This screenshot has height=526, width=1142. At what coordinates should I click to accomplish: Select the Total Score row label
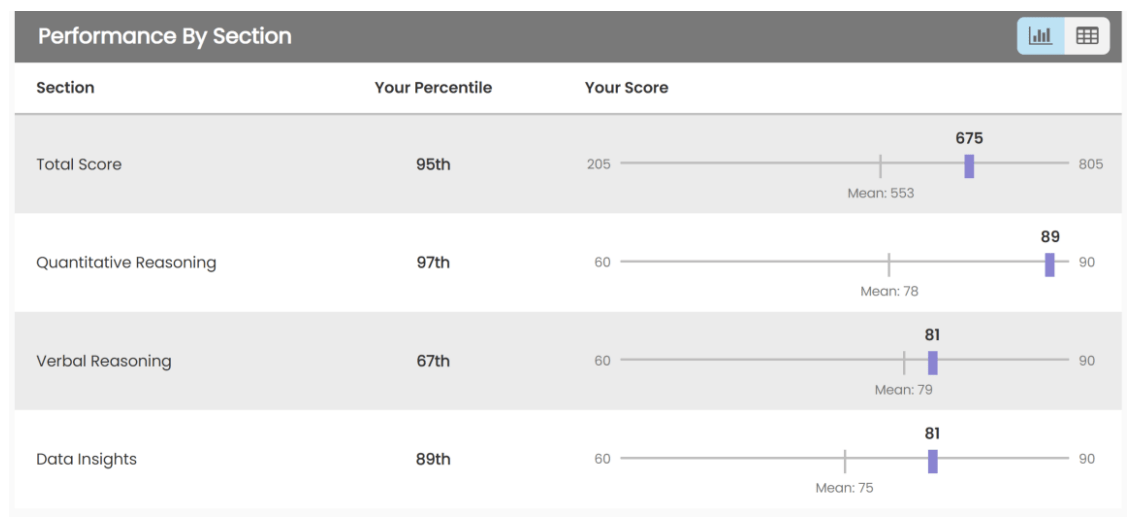click(x=79, y=165)
